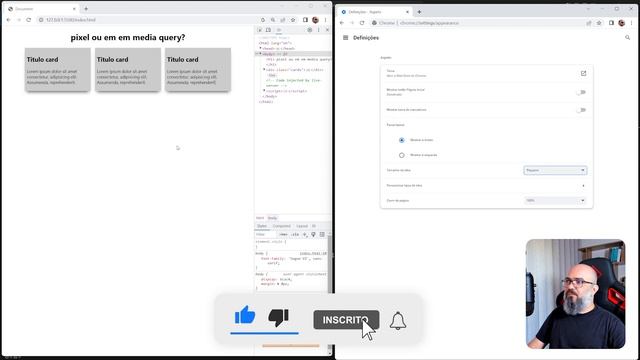Switch to the Layout tab in DevTools
Viewport: 640px width, 360px height.
coord(302,226)
